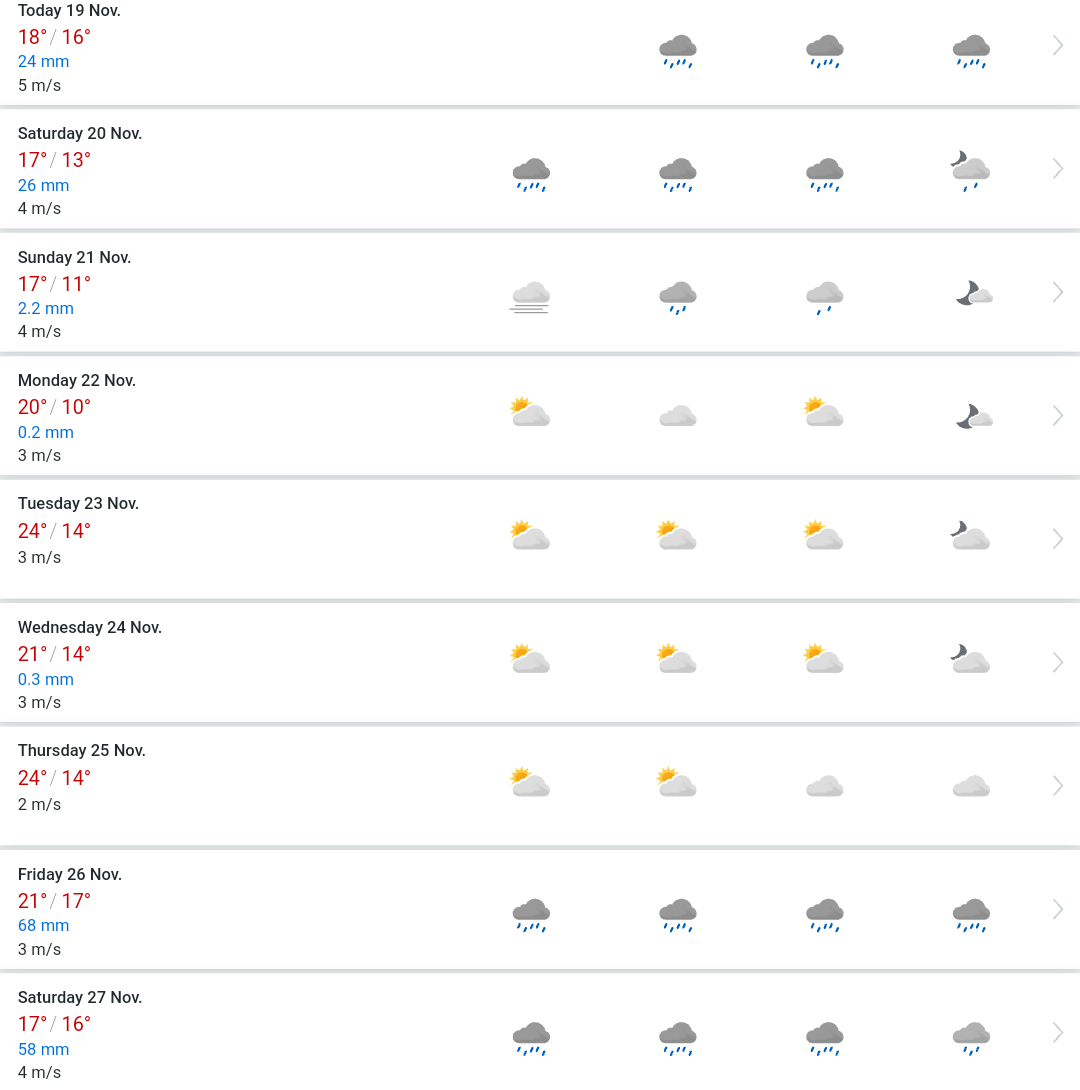
Task: Open Monday 22 Nov. details arrow
Action: 1058,416
